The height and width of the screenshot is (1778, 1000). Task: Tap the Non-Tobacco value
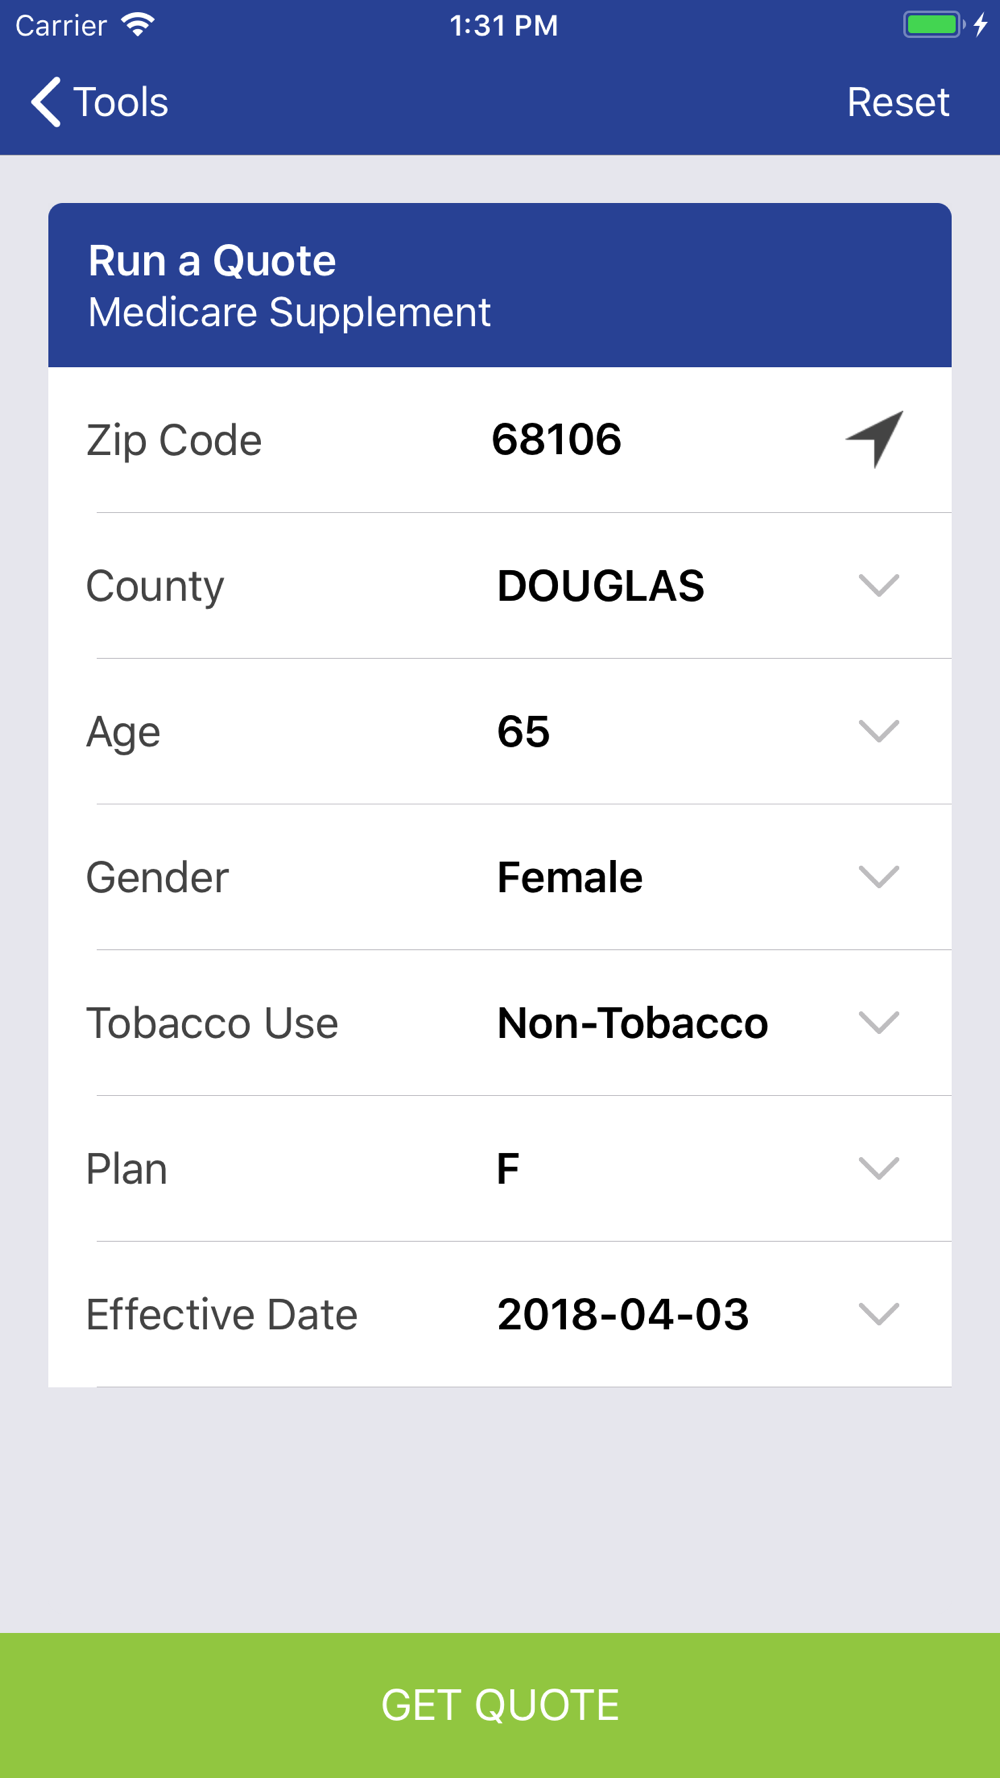[x=633, y=1023]
